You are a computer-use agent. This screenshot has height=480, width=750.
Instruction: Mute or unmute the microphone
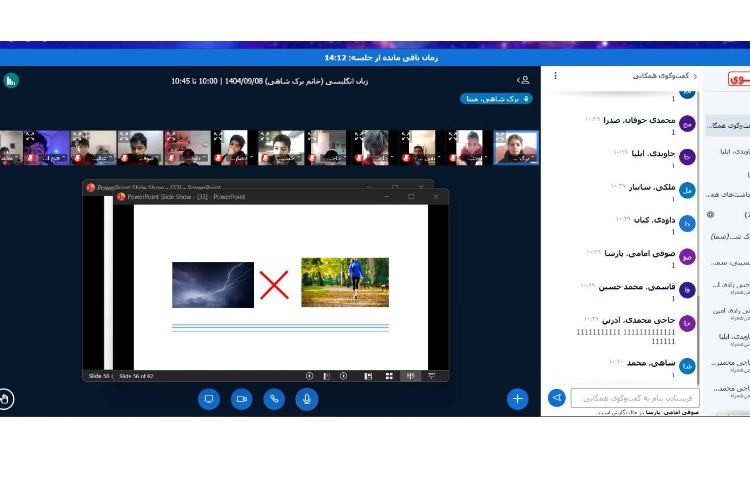tap(307, 399)
